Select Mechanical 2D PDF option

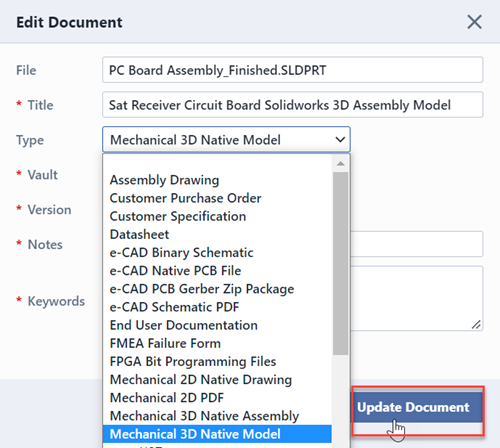pos(217,398)
